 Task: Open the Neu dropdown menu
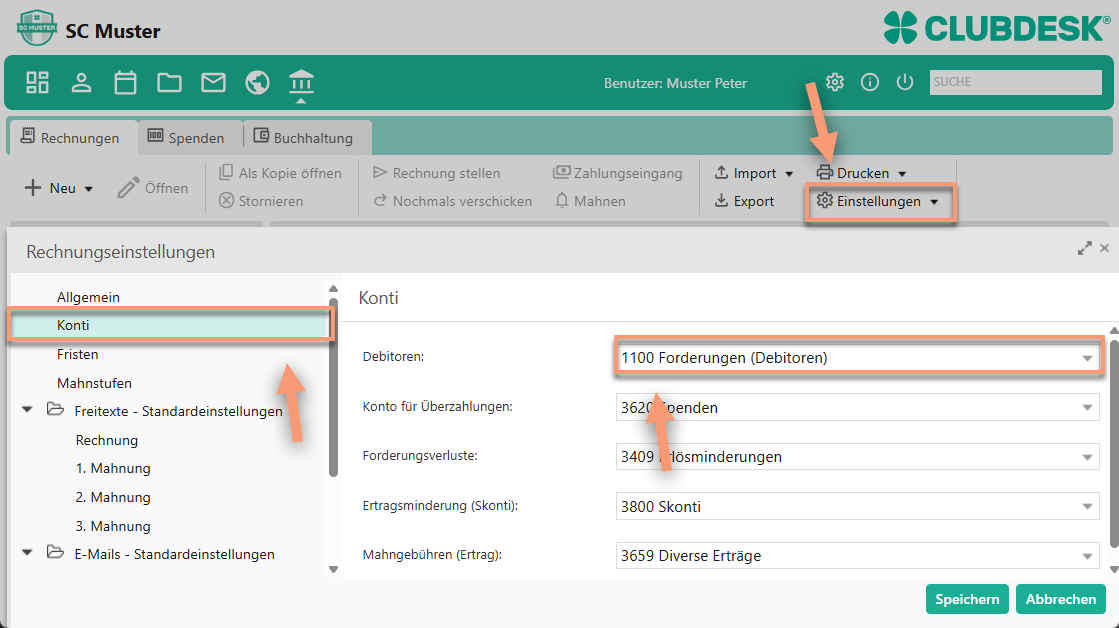tap(59, 188)
